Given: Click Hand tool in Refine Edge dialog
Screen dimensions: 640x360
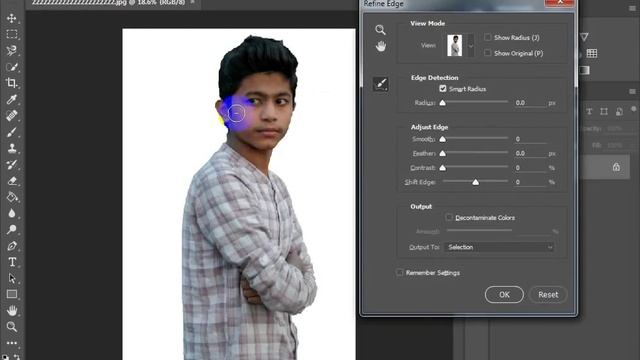Looking at the screenshot, I should (x=380, y=47).
